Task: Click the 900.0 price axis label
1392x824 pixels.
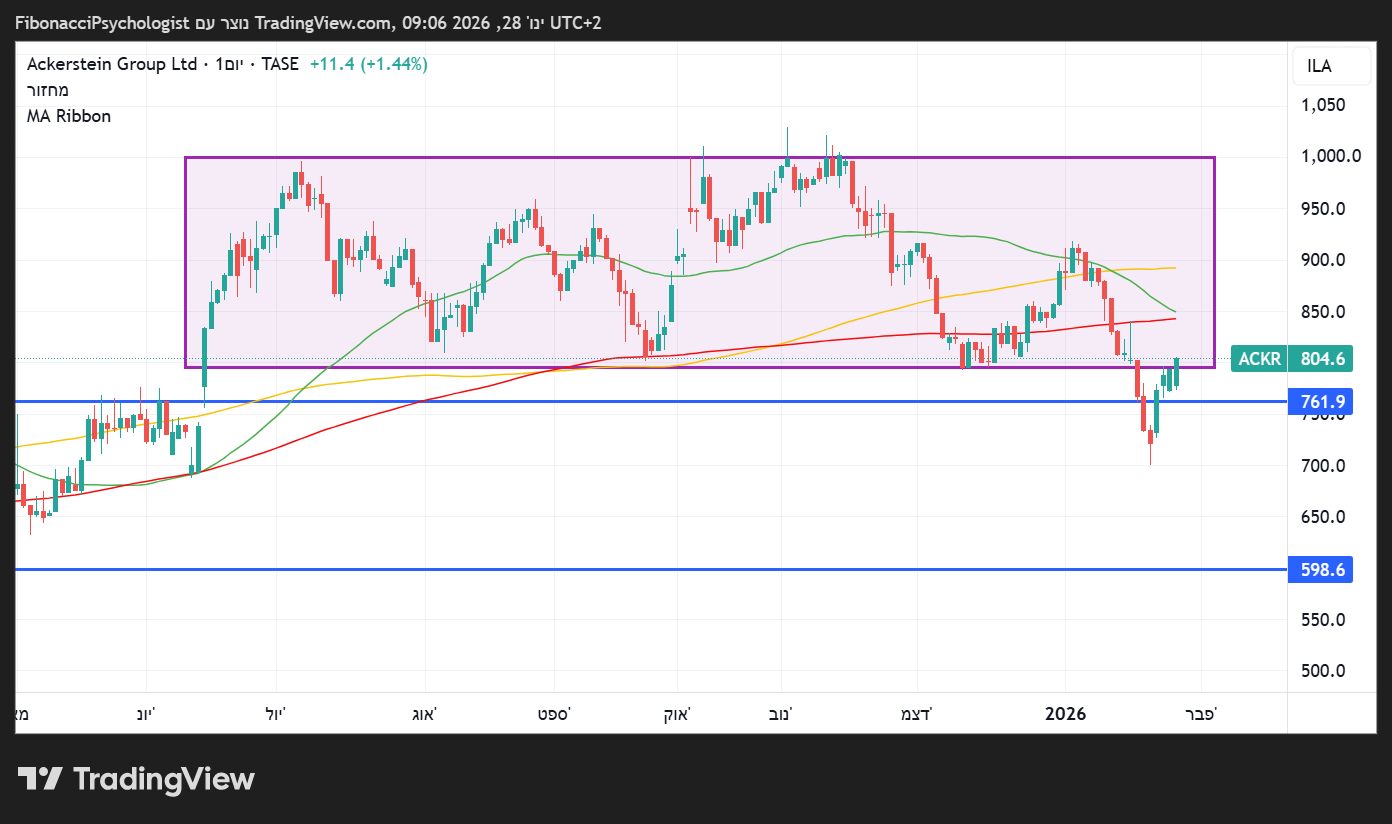Action: (x=1323, y=259)
